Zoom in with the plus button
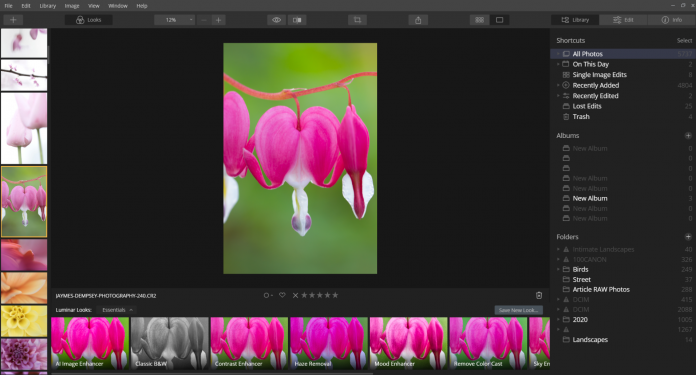Screen dimensions: 696x375 tap(218, 20)
